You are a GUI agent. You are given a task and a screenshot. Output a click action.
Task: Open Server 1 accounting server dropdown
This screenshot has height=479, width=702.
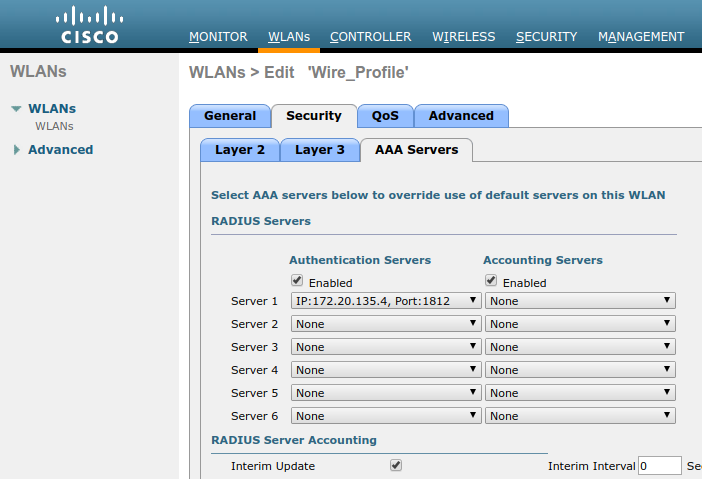tap(580, 300)
